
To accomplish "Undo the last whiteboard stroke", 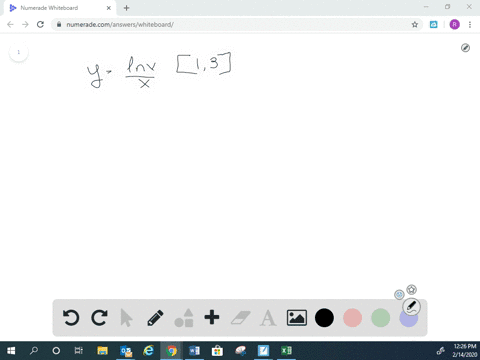I will [71, 318].
